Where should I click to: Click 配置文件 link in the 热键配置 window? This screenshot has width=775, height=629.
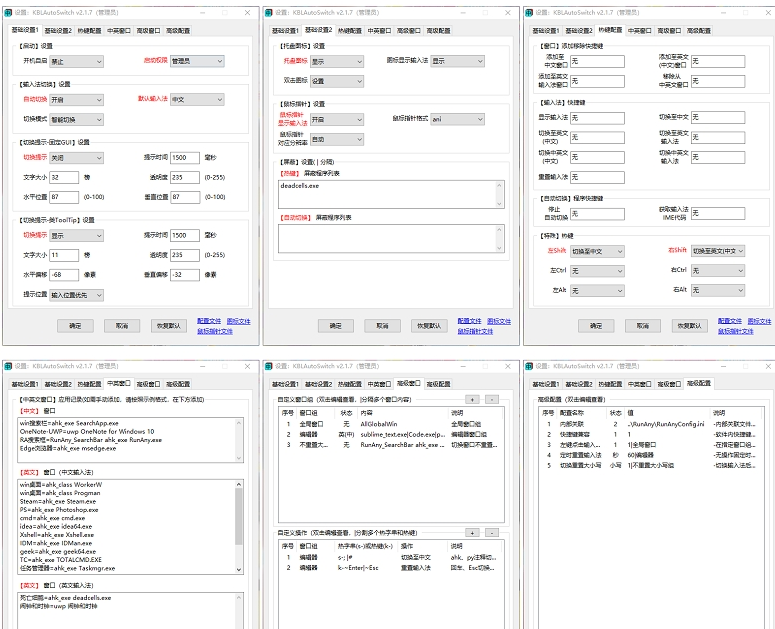click(729, 321)
